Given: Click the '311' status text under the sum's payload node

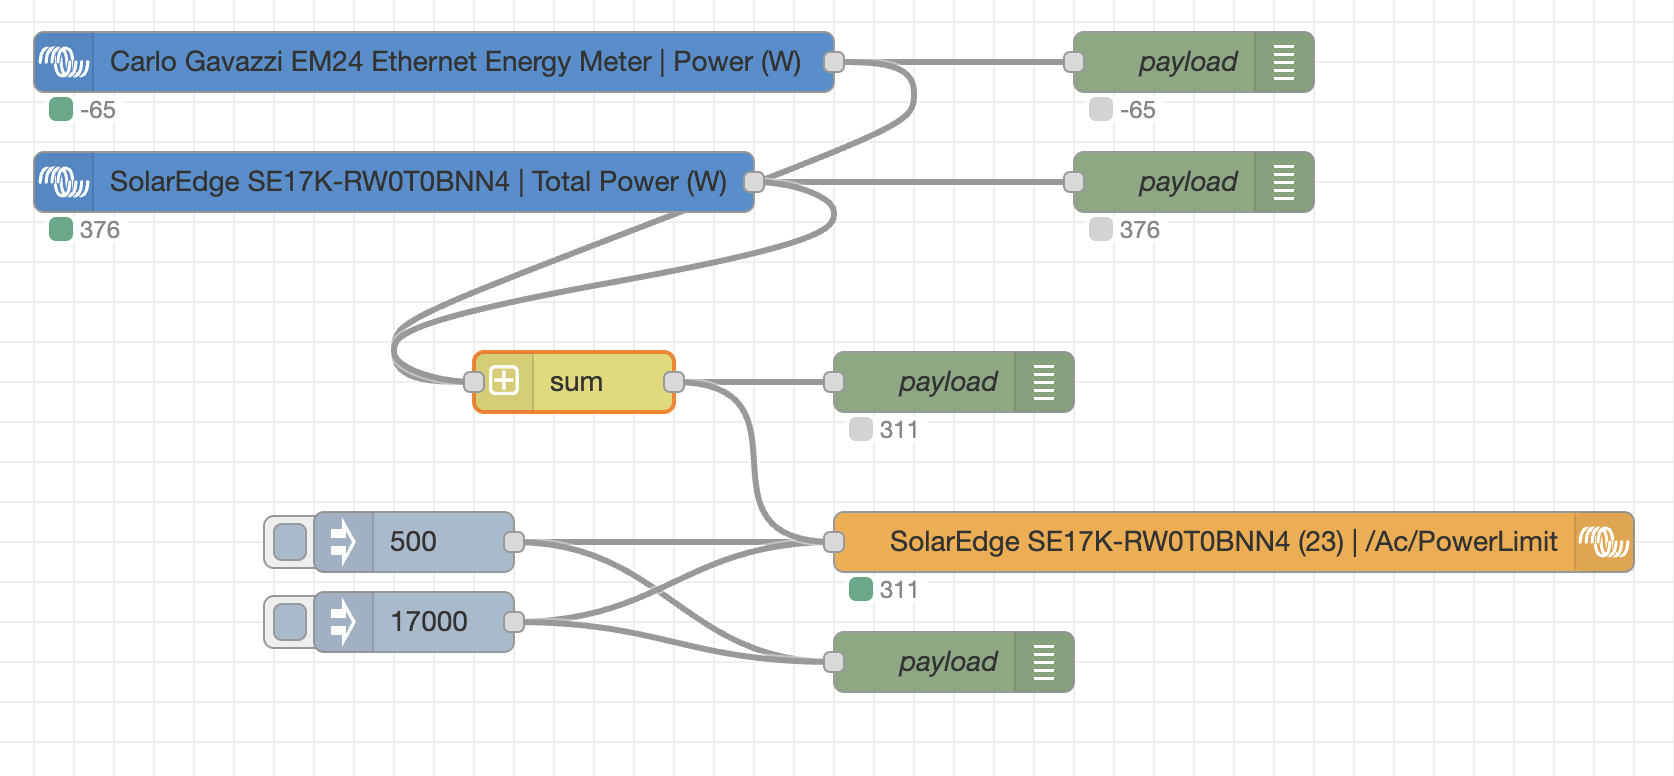Looking at the screenshot, I should click(899, 430).
